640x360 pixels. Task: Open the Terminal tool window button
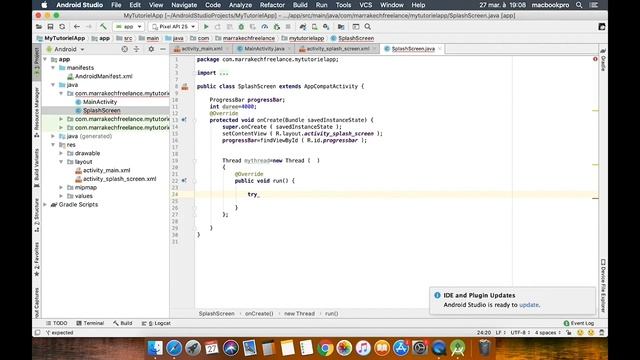pos(90,323)
